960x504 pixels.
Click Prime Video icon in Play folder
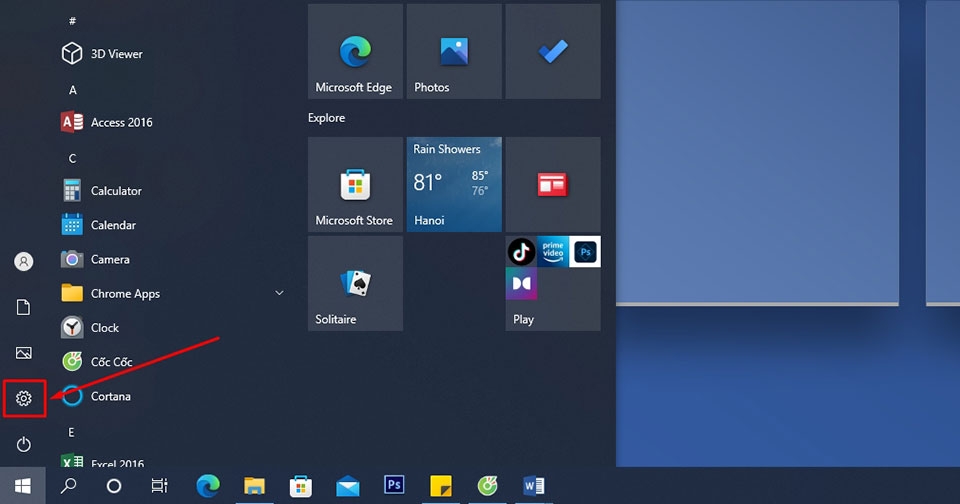[x=553, y=252]
